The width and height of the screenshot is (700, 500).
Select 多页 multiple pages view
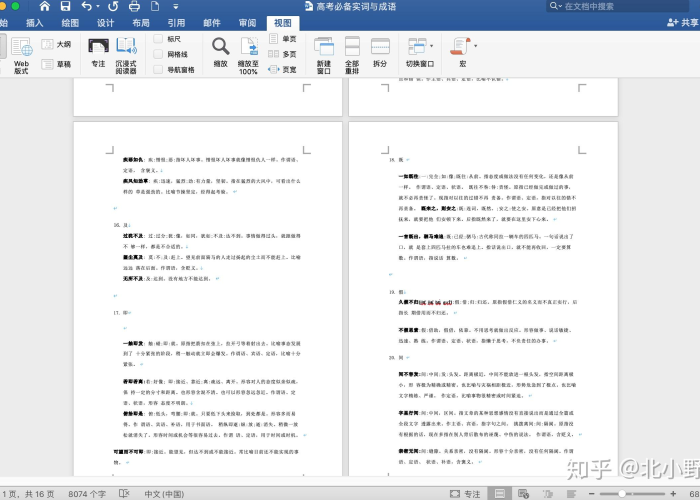(283, 54)
